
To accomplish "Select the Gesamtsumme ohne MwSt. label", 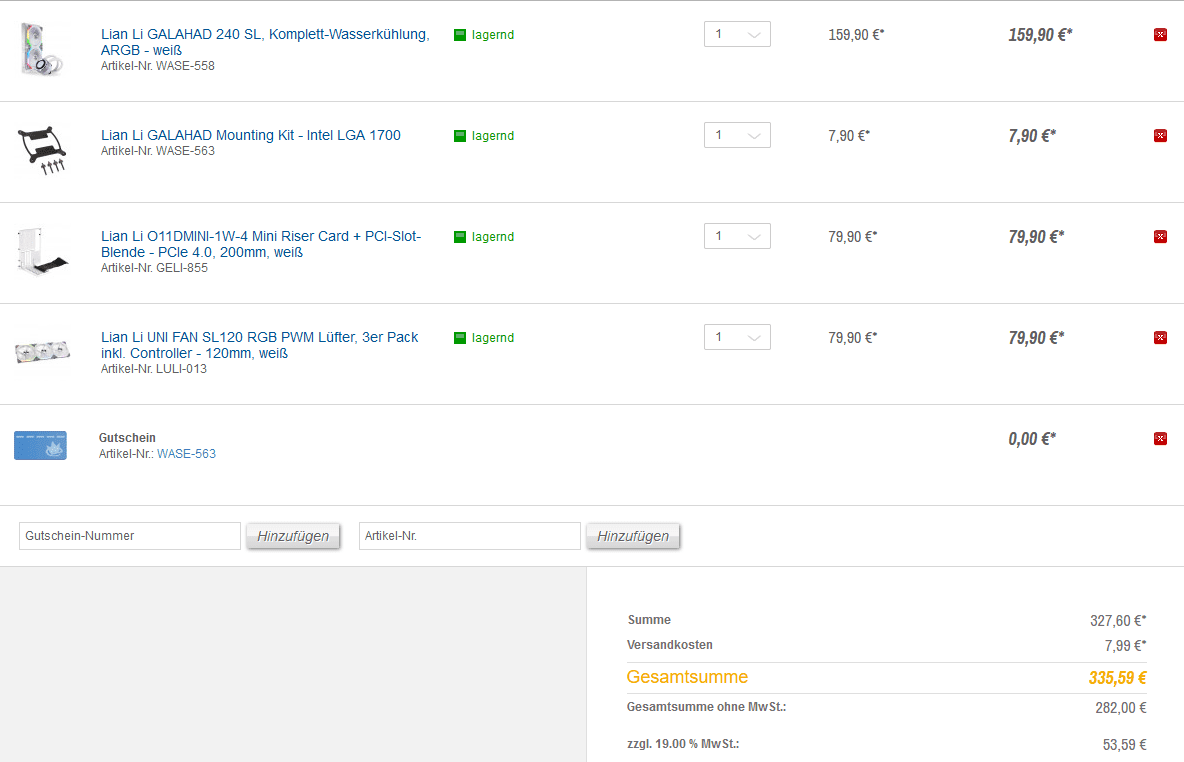I will coord(706,707).
